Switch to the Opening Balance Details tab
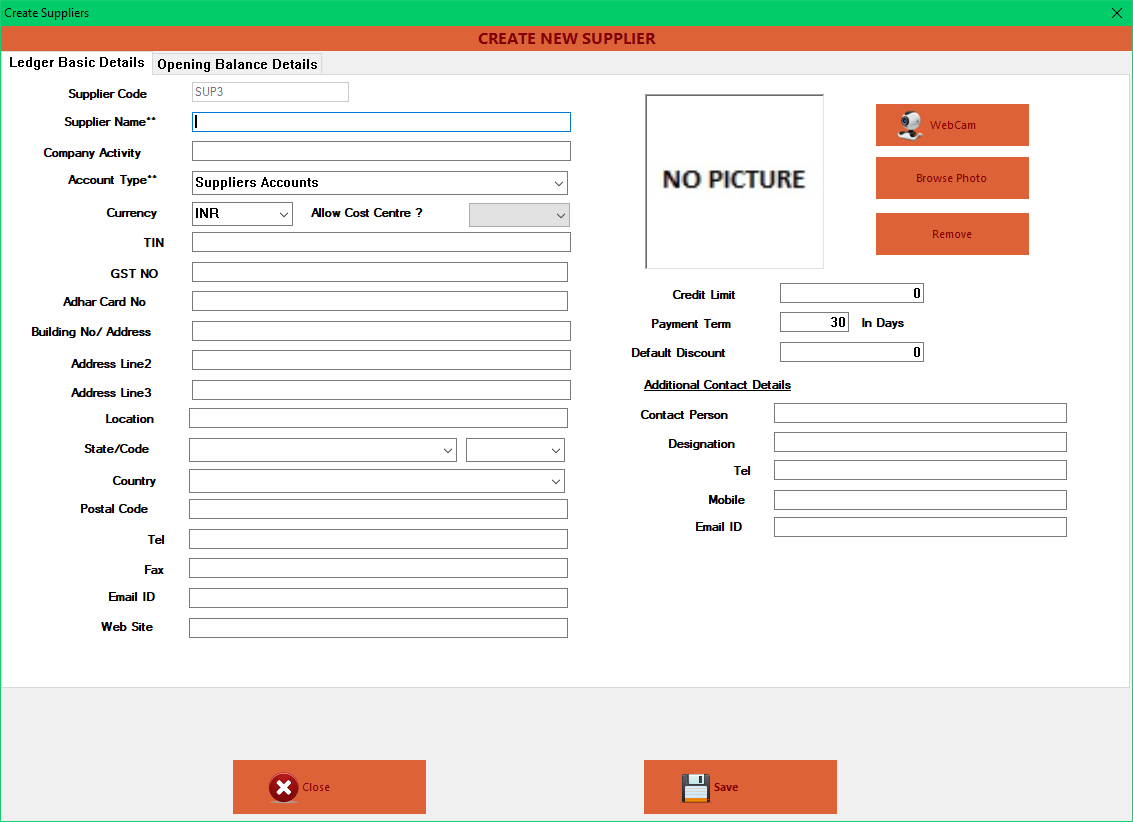1133x822 pixels. point(236,63)
